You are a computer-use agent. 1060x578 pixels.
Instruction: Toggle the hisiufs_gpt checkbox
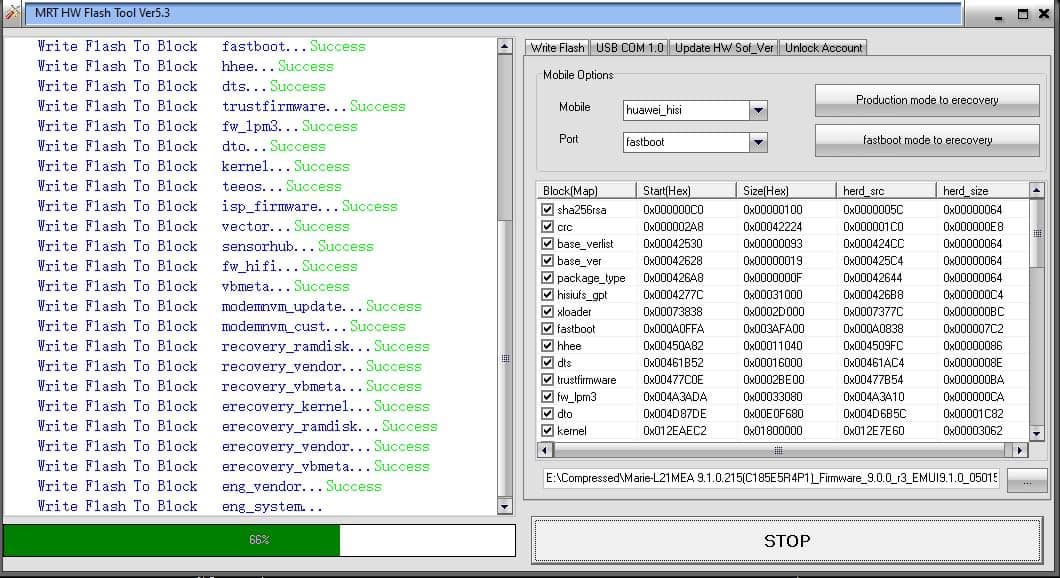click(x=548, y=294)
